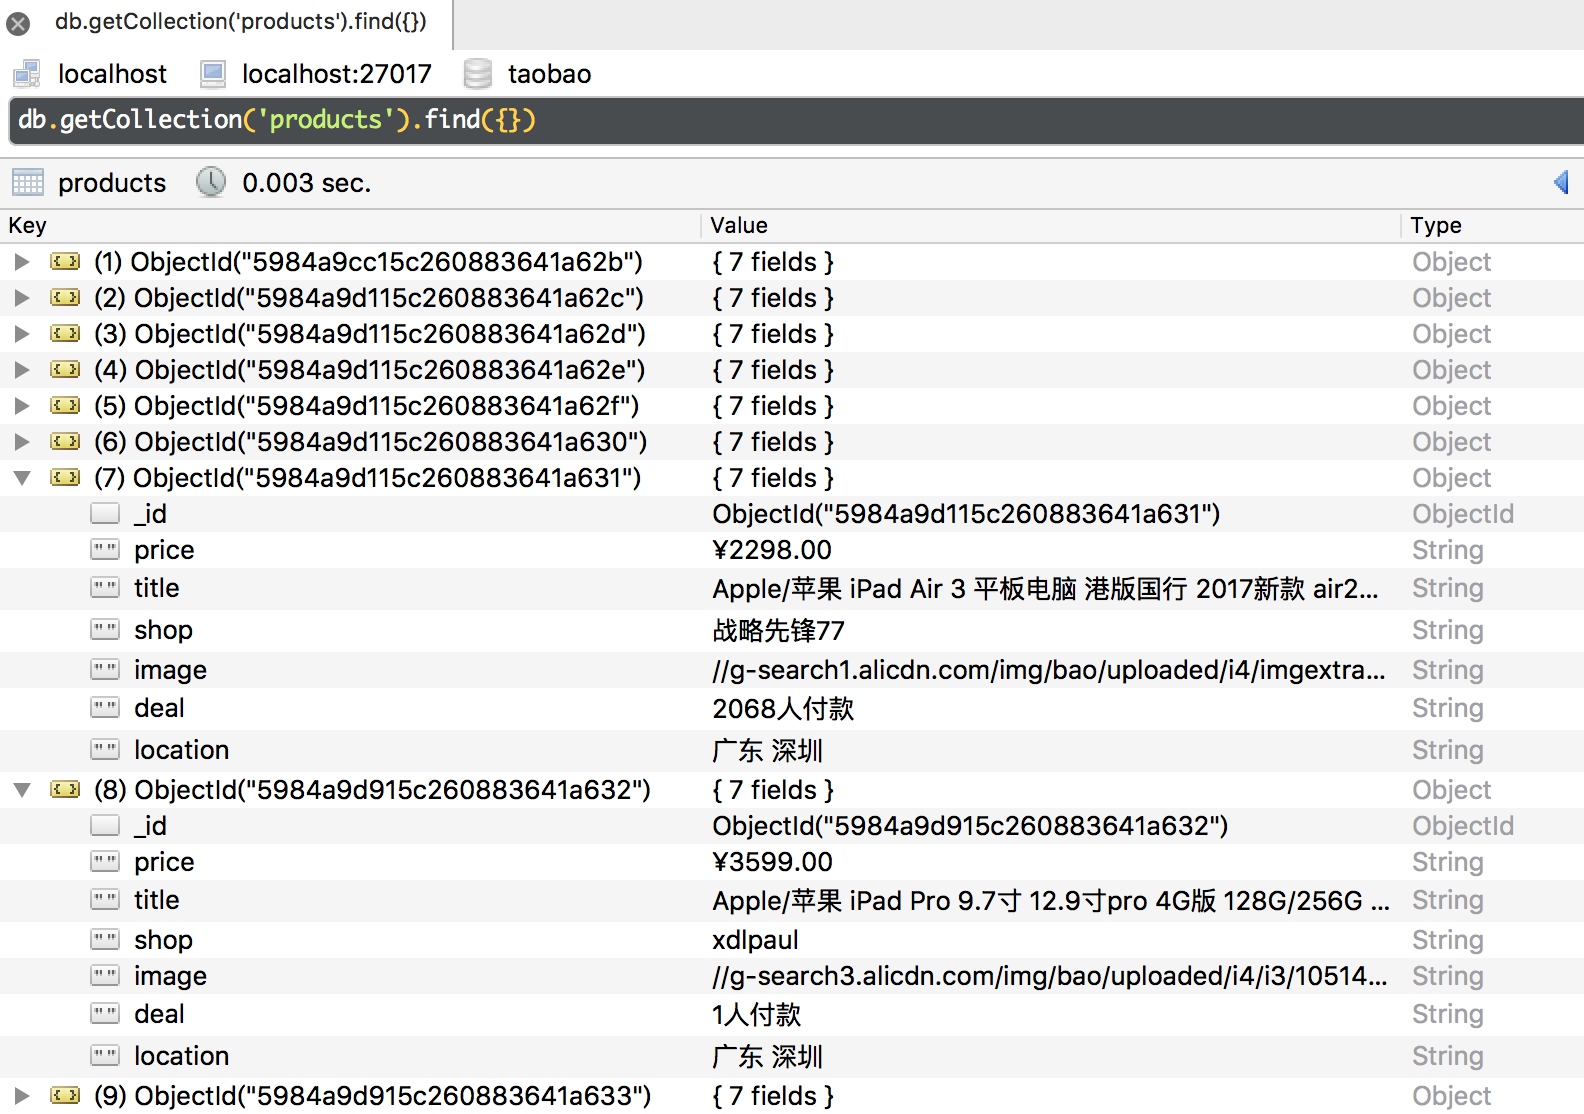
Task: Click the string icon beside first price field
Action: pyautogui.click(x=105, y=550)
